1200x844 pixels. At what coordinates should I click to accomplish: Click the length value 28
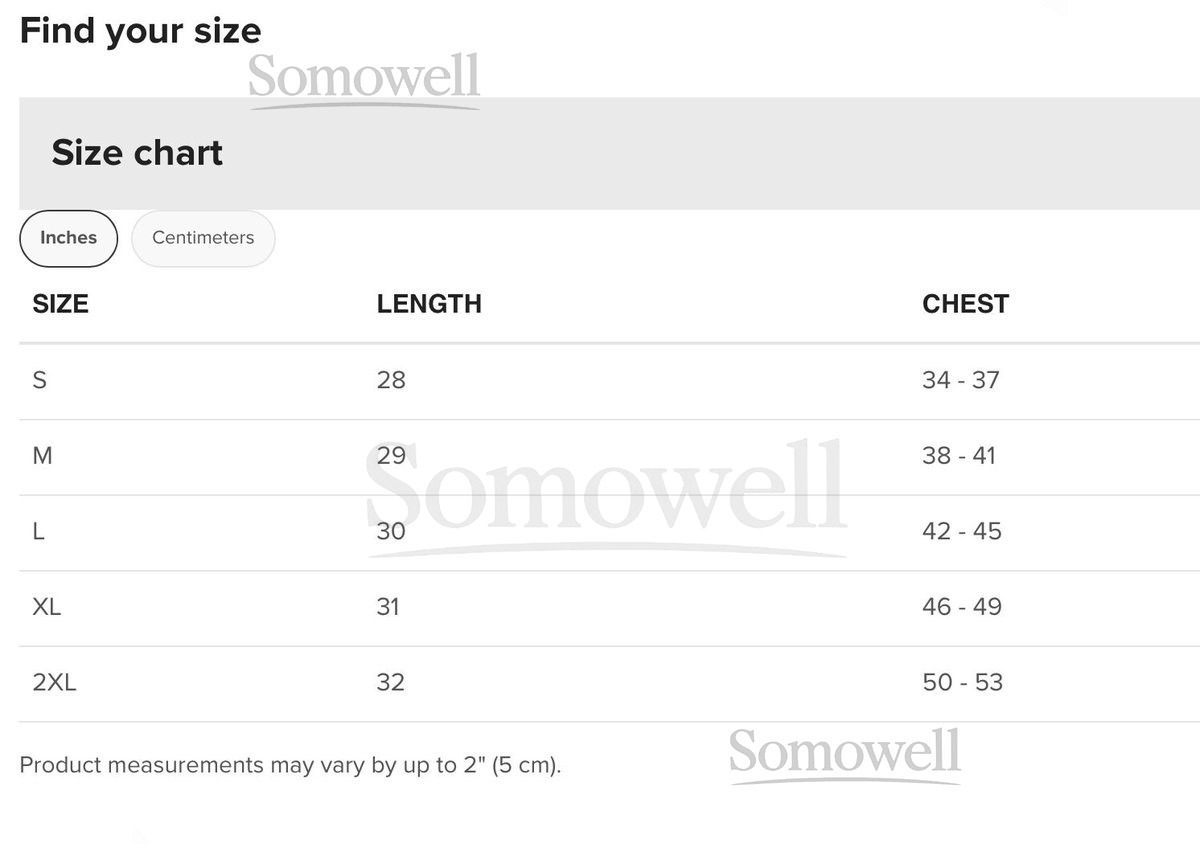(x=391, y=380)
